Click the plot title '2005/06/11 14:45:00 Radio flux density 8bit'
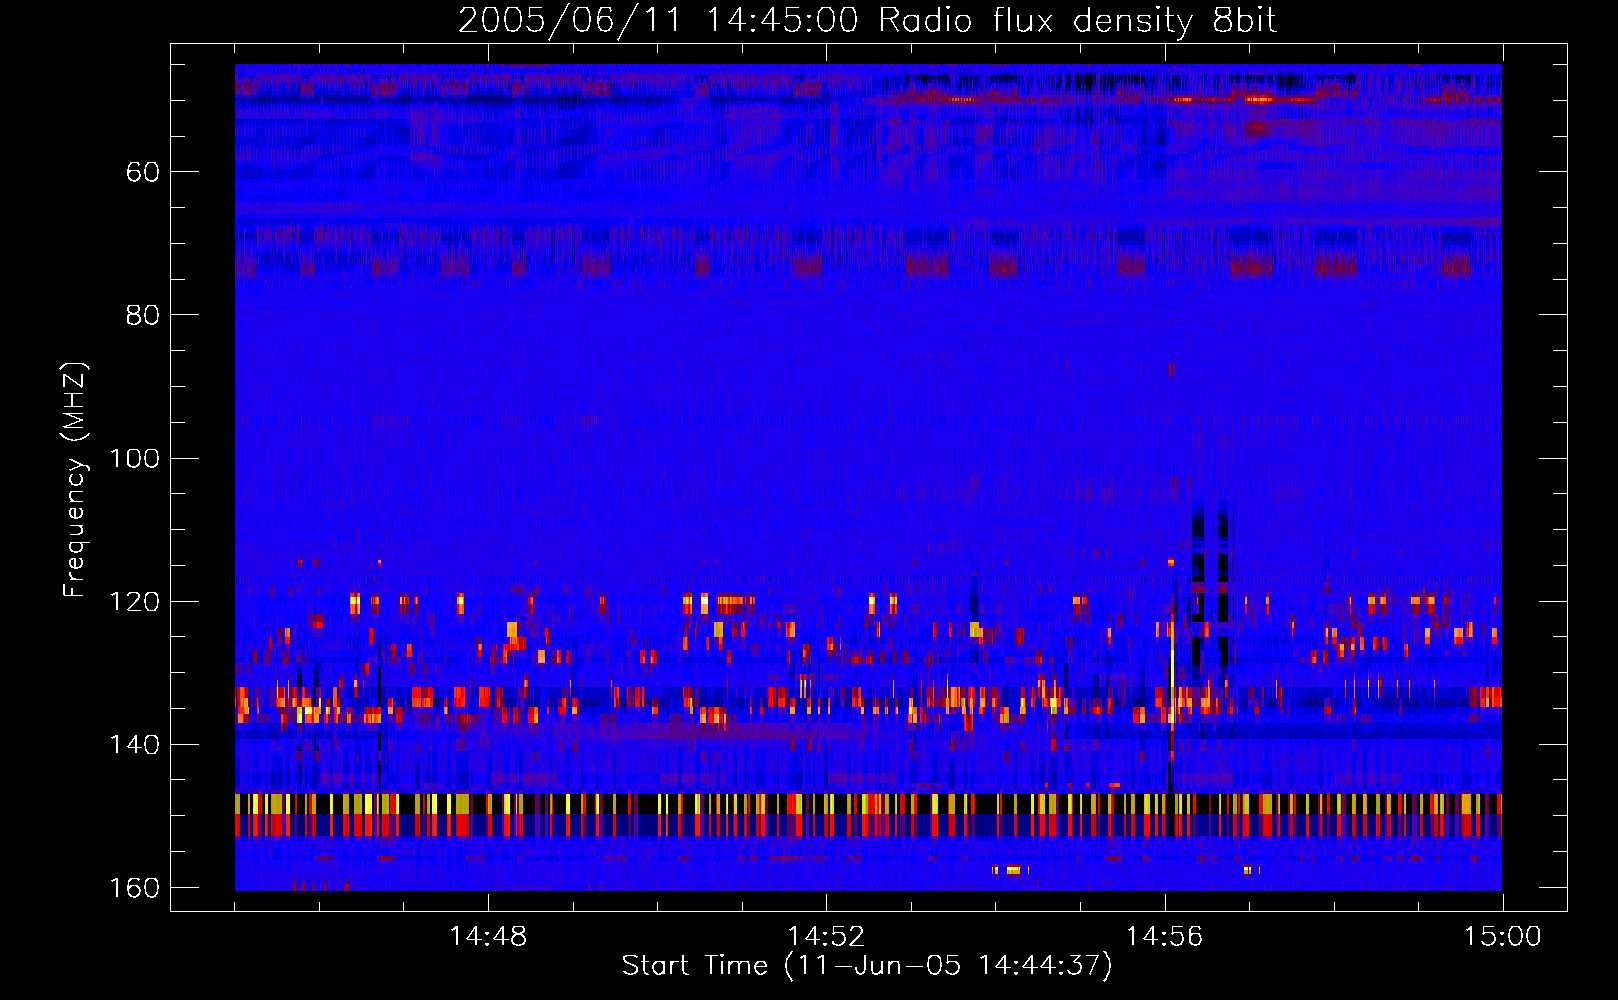The image size is (1618, 1000). point(868,20)
